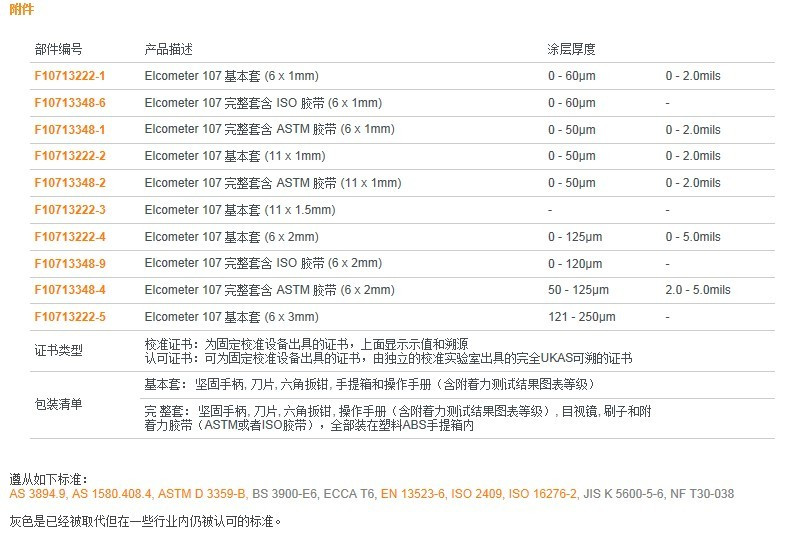Click the 涂层厚度 column header
808x533 pixels.
(571, 49)
